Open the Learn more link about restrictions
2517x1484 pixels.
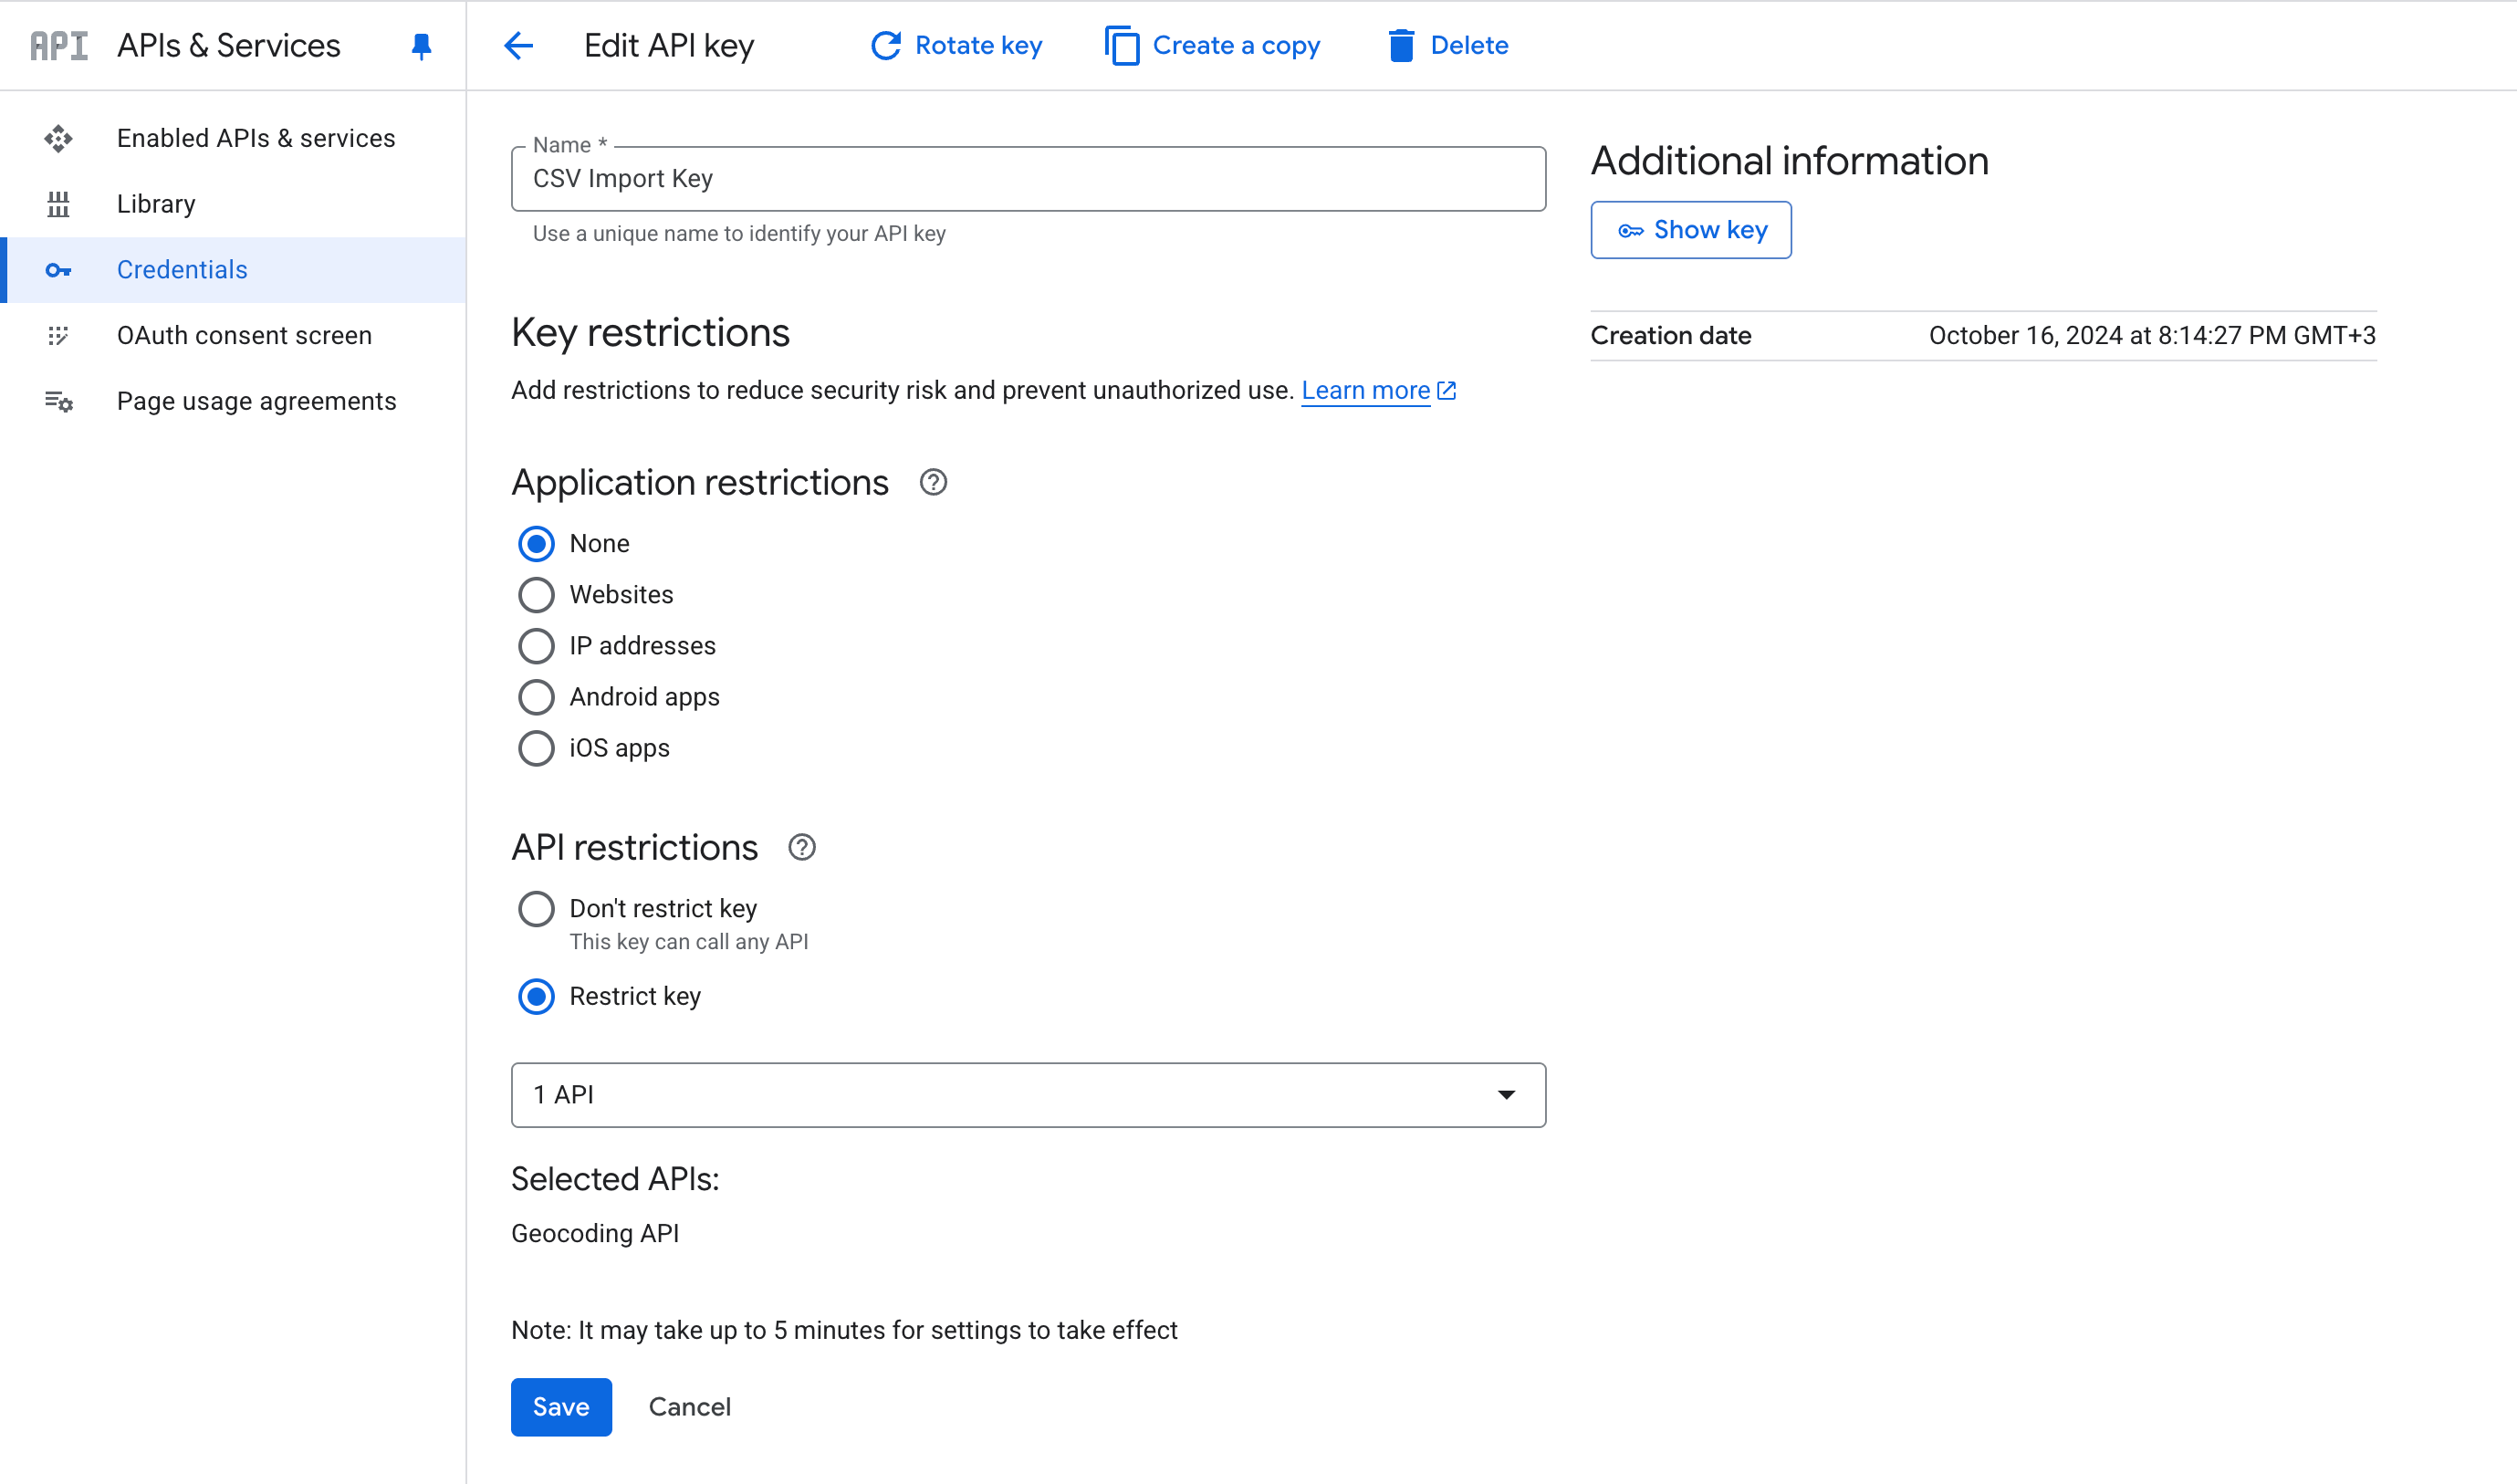point(1368,390)
